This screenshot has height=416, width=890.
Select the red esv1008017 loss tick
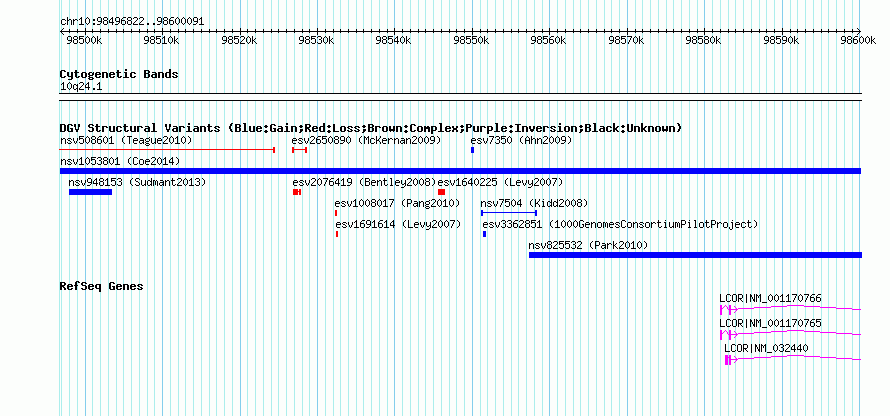(x=336, y=213)
